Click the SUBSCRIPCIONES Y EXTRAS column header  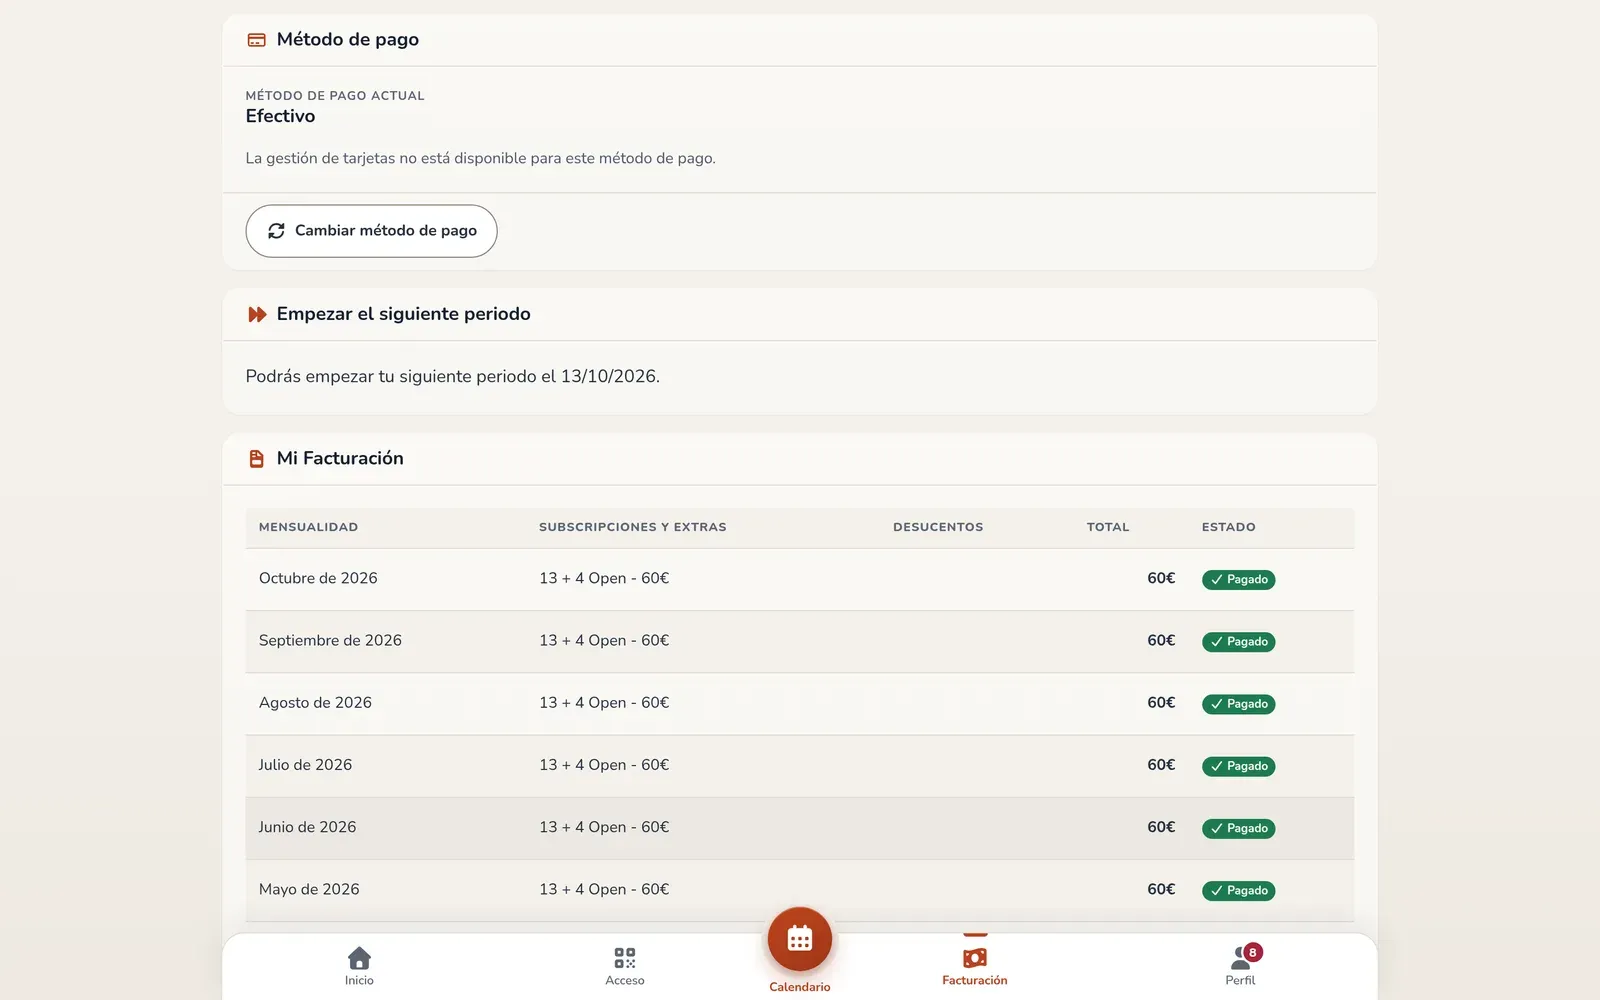point(633,527)
